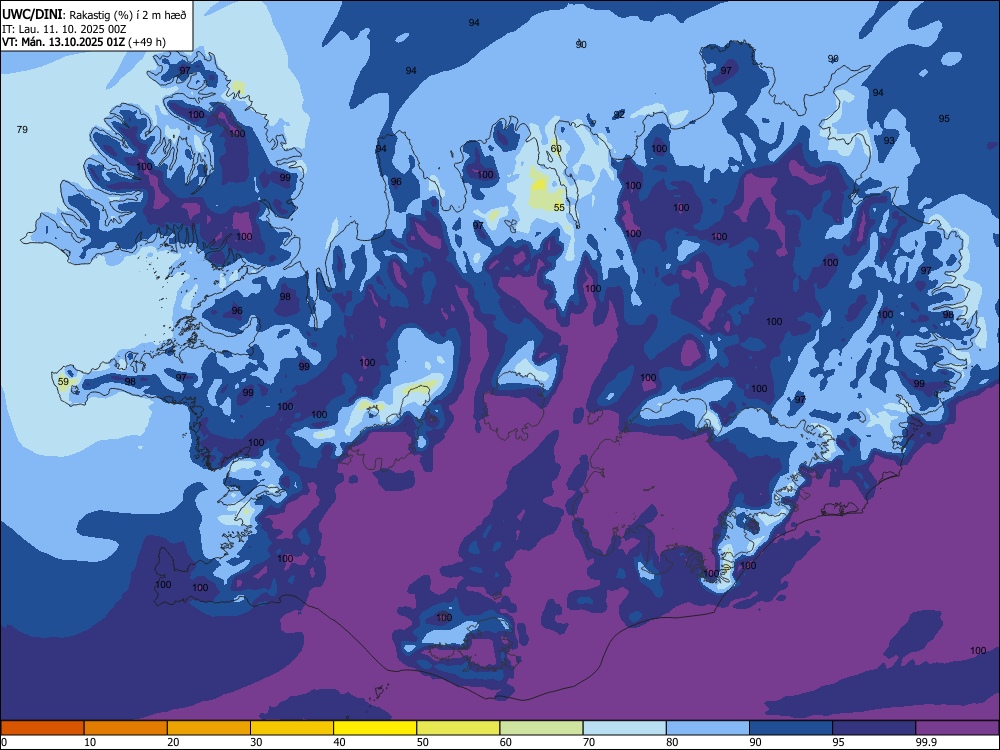
Task: Click the '10' legend tick label
Action: tap(90, 742)
